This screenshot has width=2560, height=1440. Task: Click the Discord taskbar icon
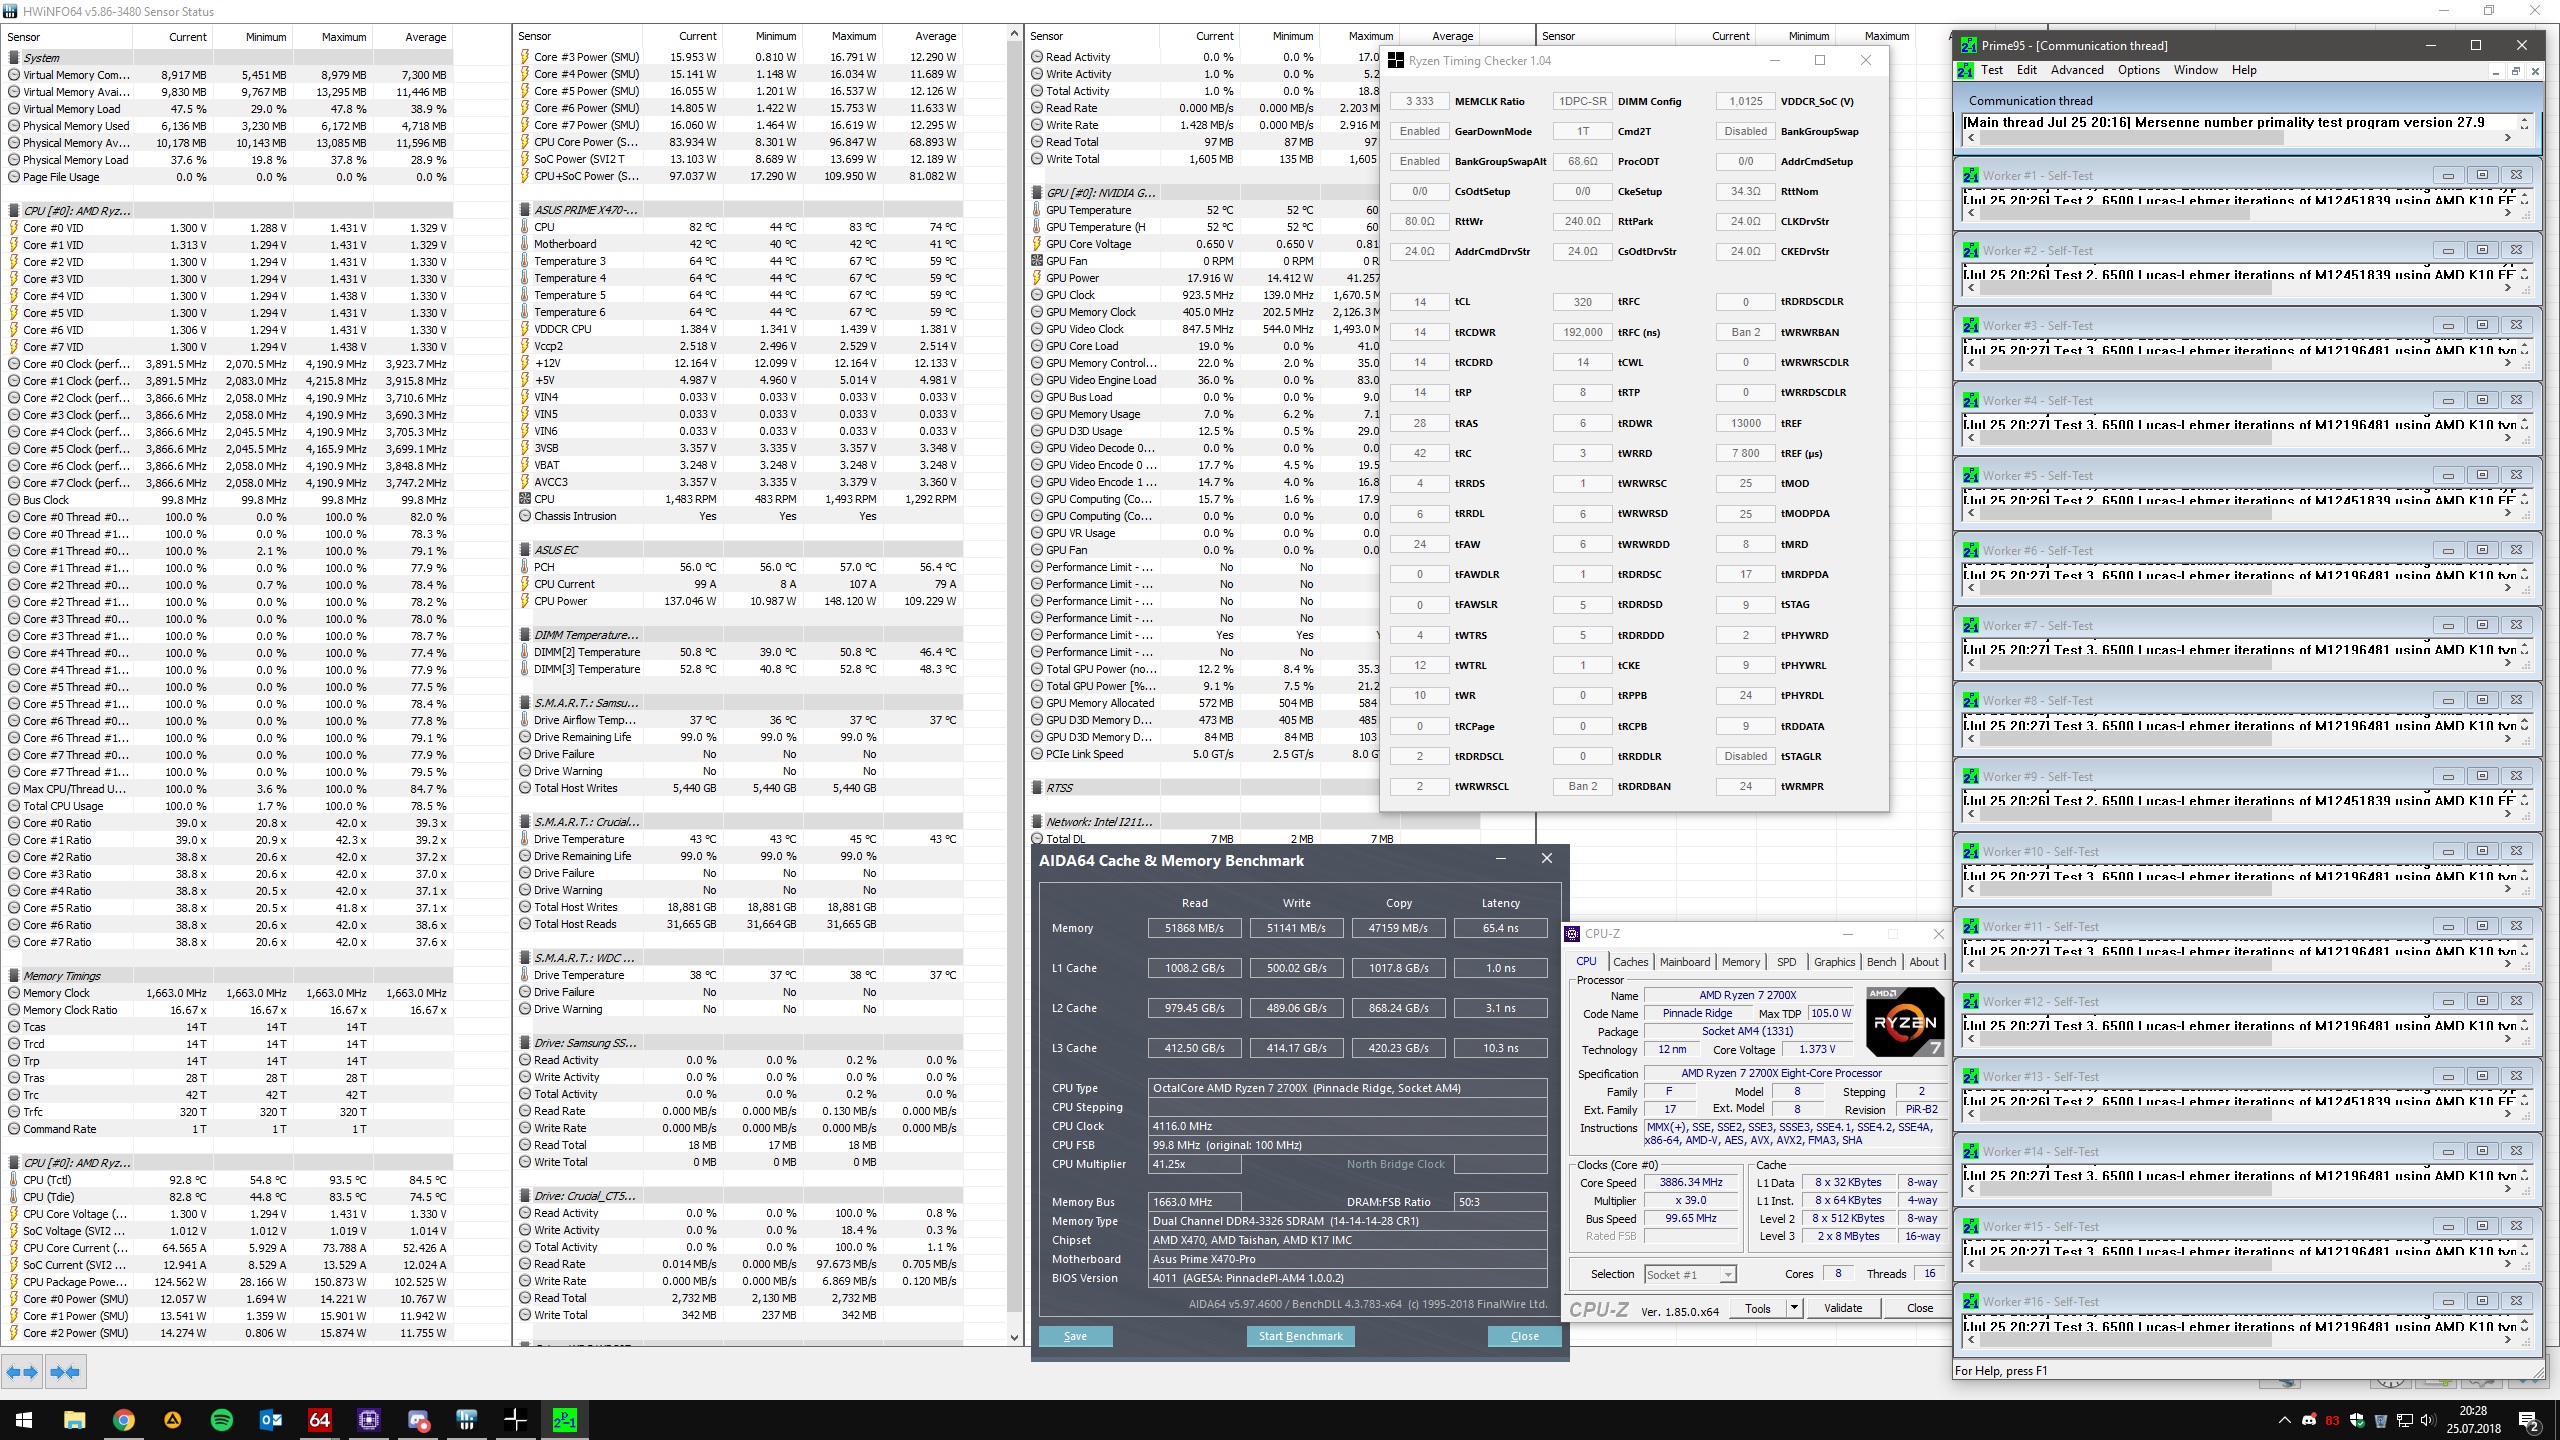418,1419
